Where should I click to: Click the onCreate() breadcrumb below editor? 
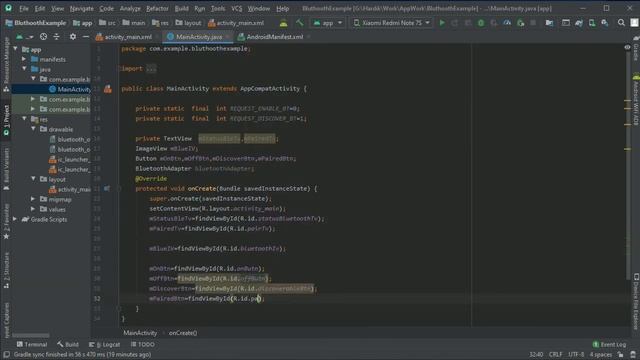click(183, 333)
